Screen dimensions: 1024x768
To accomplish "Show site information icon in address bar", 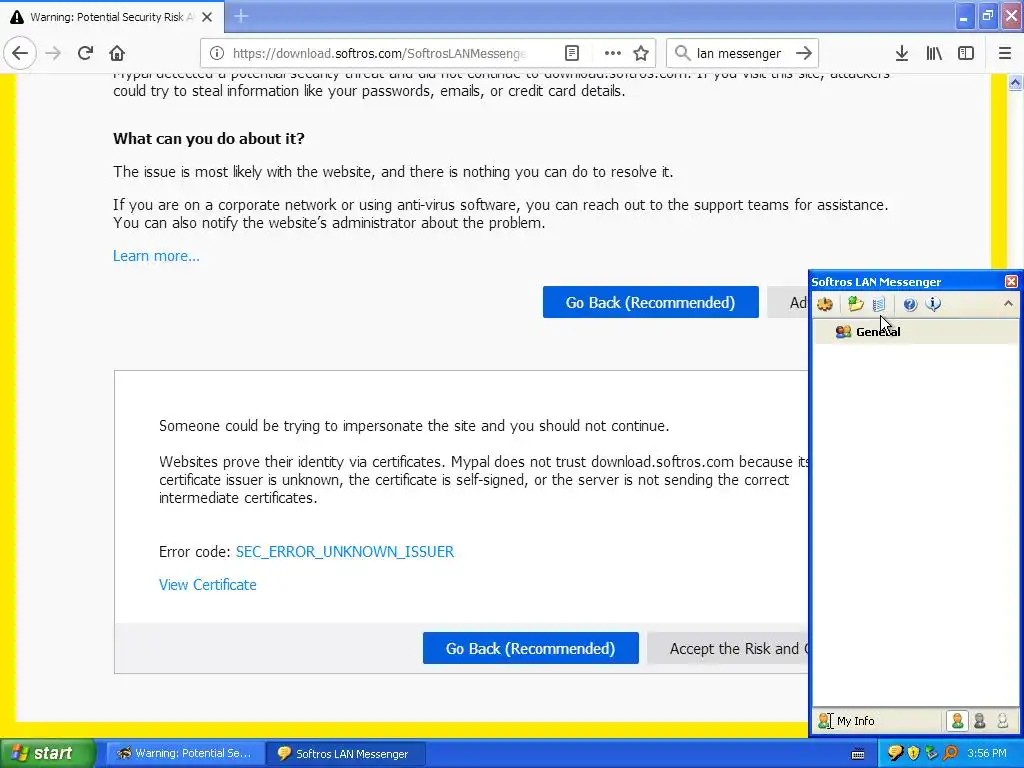I will (217, 53).
